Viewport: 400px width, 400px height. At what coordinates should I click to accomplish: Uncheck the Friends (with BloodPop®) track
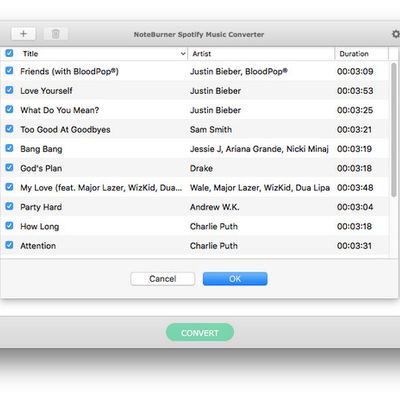point(9,71)
